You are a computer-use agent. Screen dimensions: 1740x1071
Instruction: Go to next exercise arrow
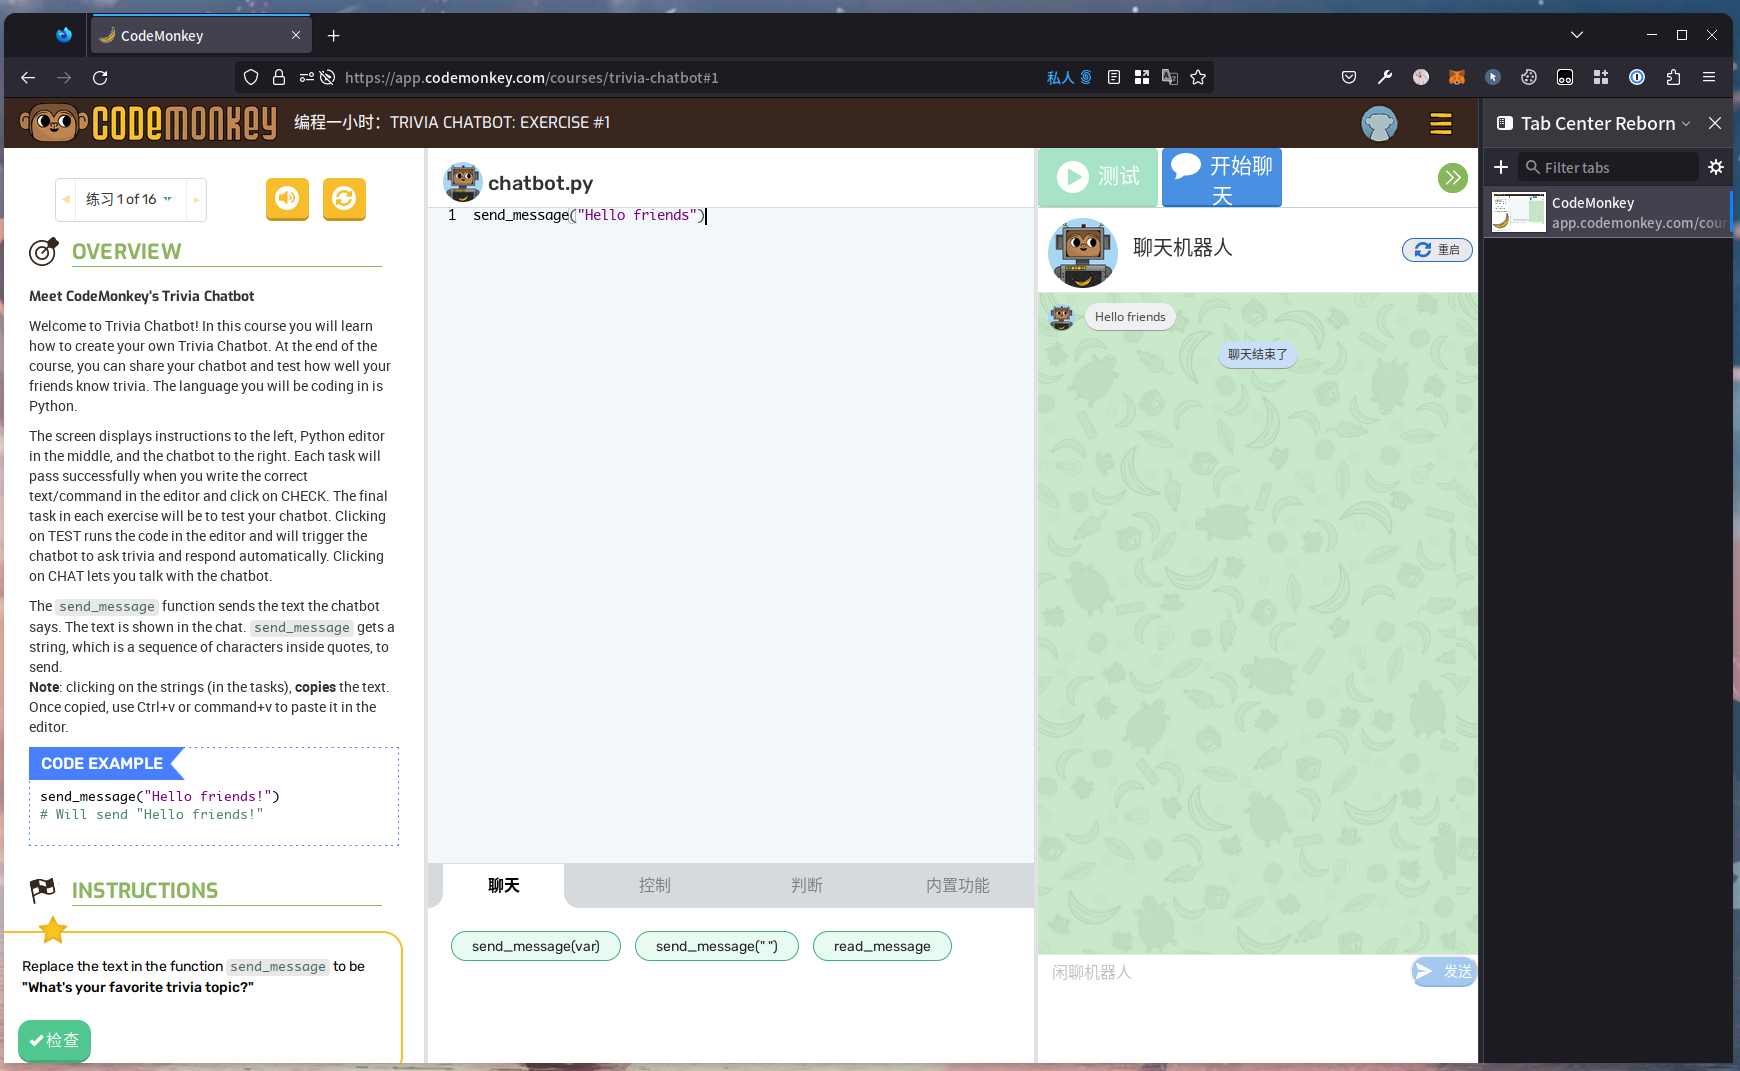pyautogui.click(x=196, y=199)
